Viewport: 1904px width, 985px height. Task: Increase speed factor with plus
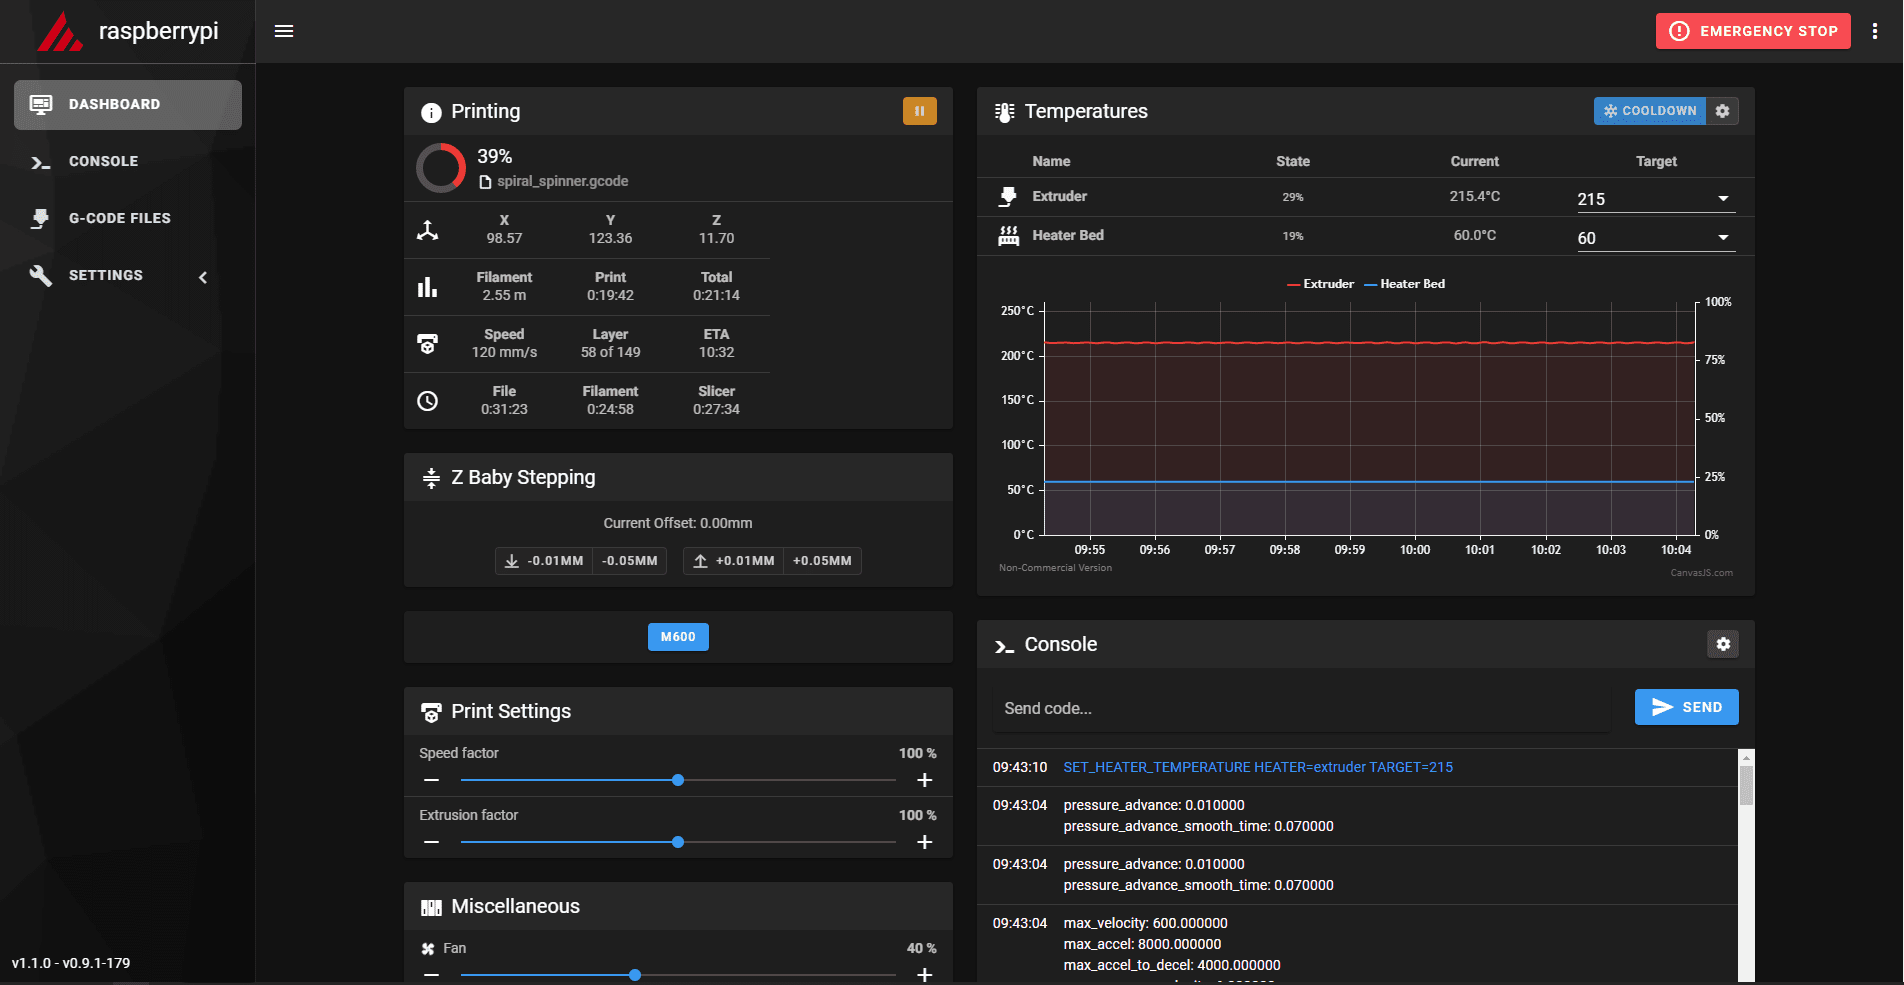coord(925,780)
